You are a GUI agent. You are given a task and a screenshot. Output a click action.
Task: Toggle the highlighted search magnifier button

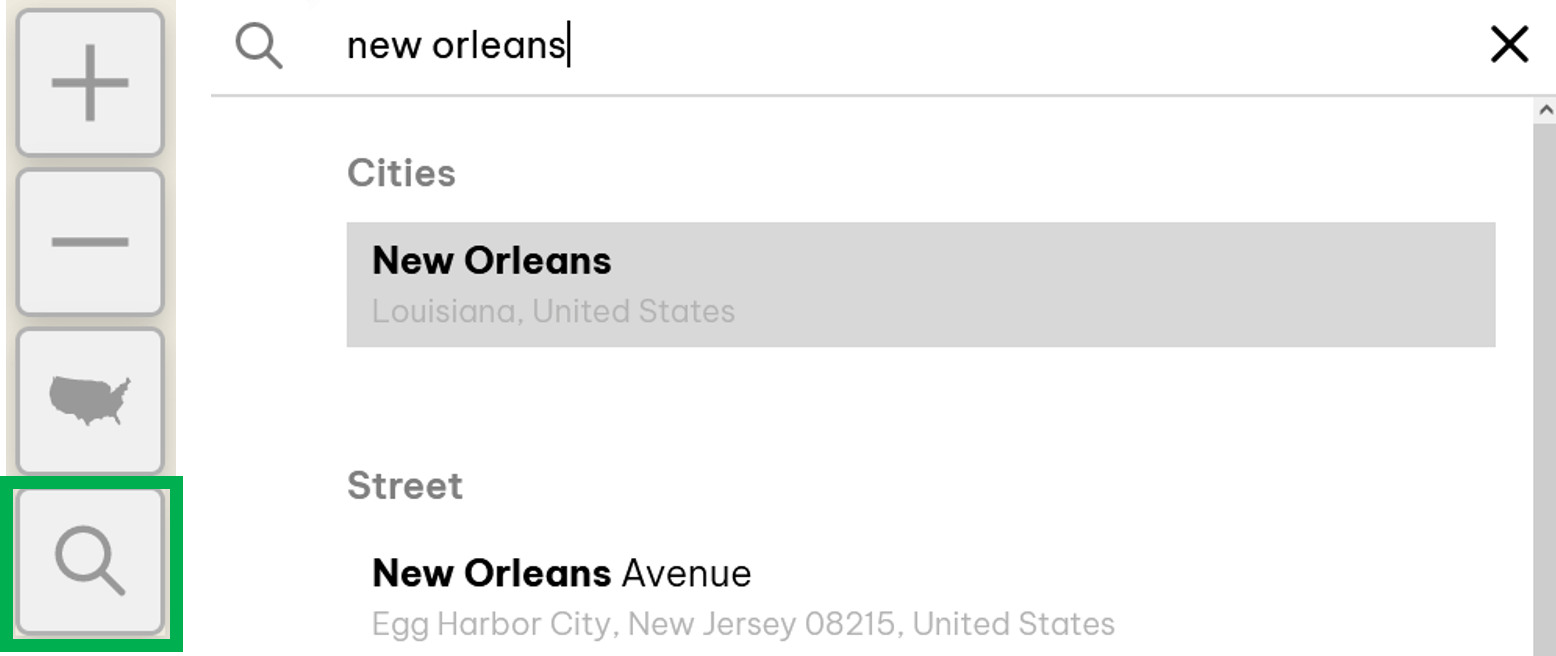[90, 560]
